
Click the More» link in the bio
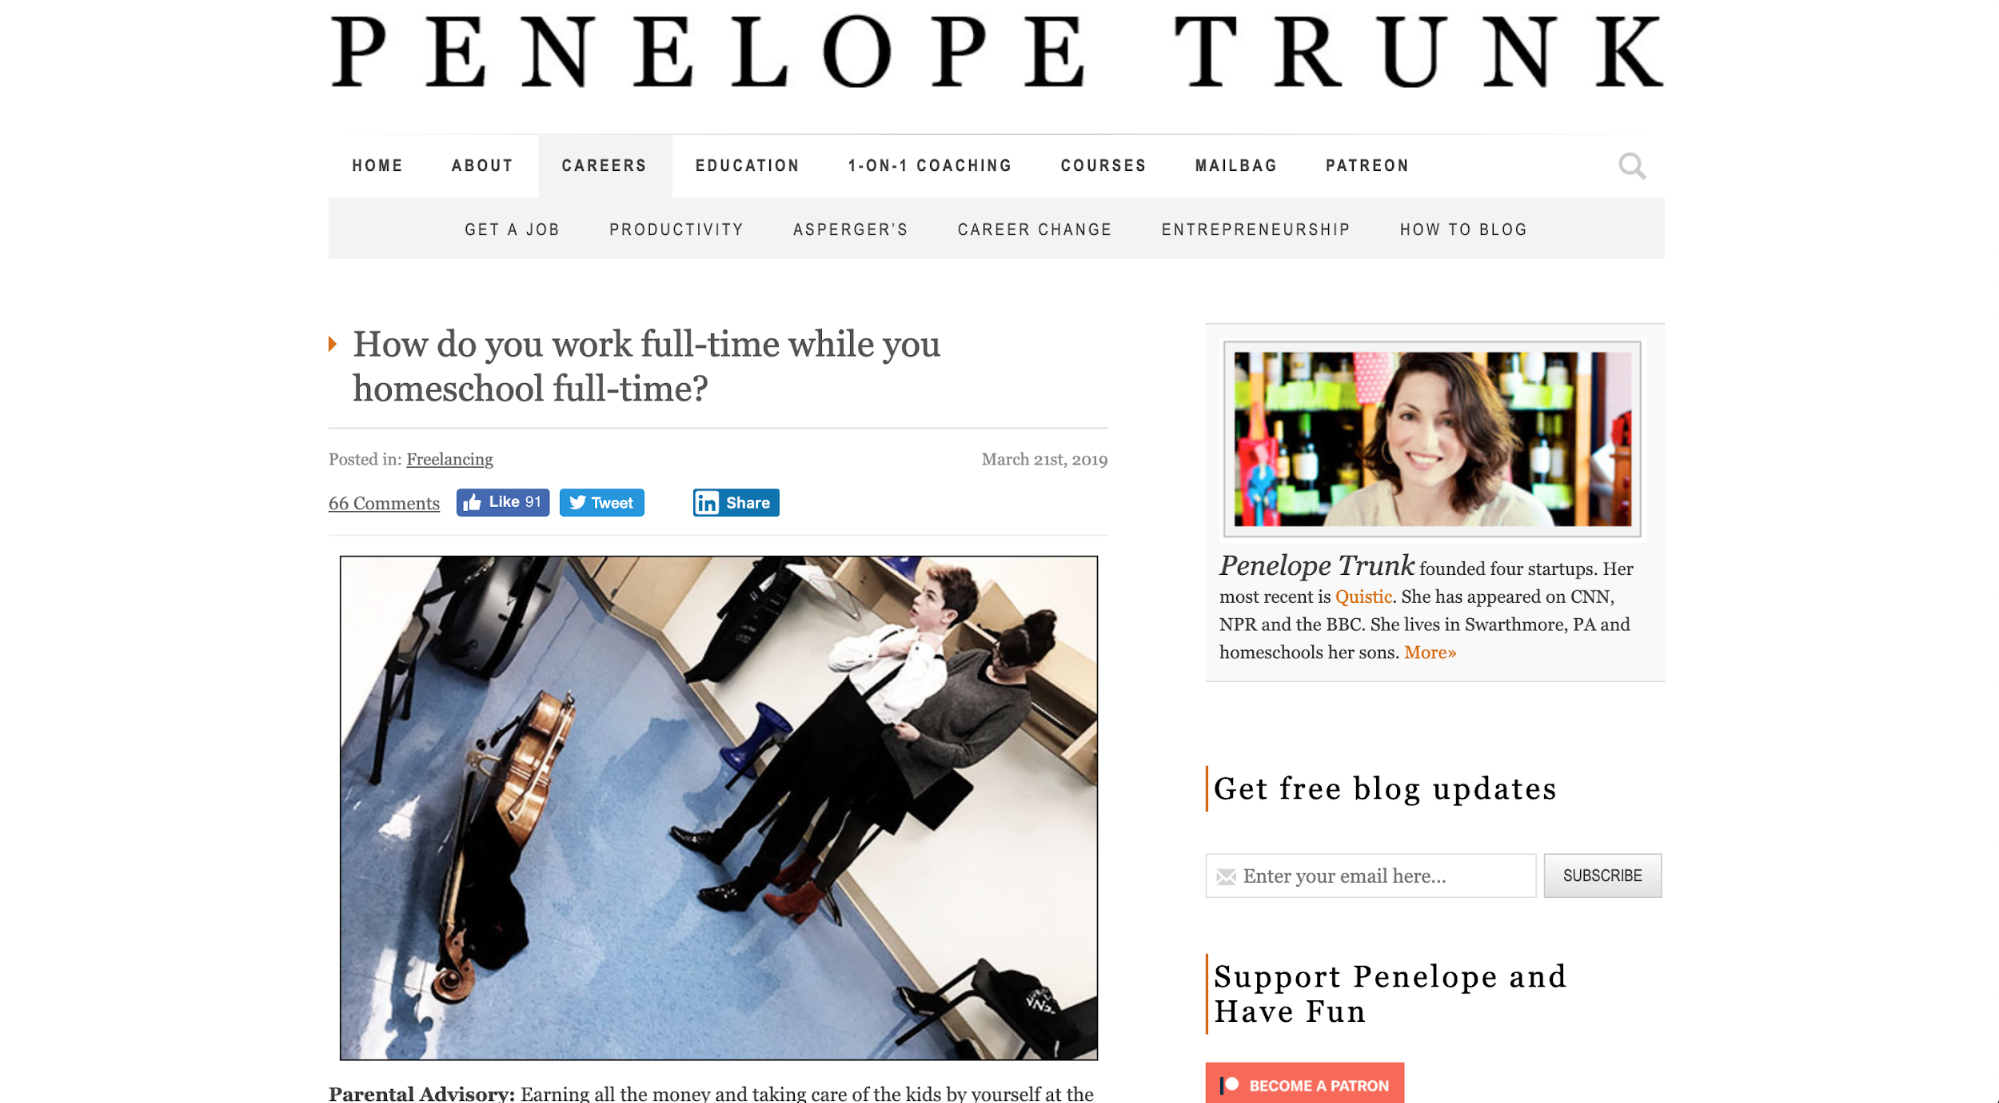tap(1430, 653)
